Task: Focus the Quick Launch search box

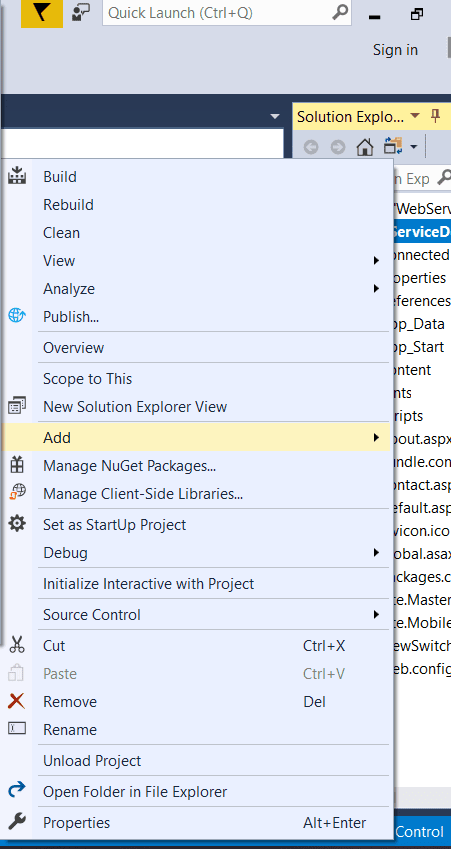Action: click(219, 12)
